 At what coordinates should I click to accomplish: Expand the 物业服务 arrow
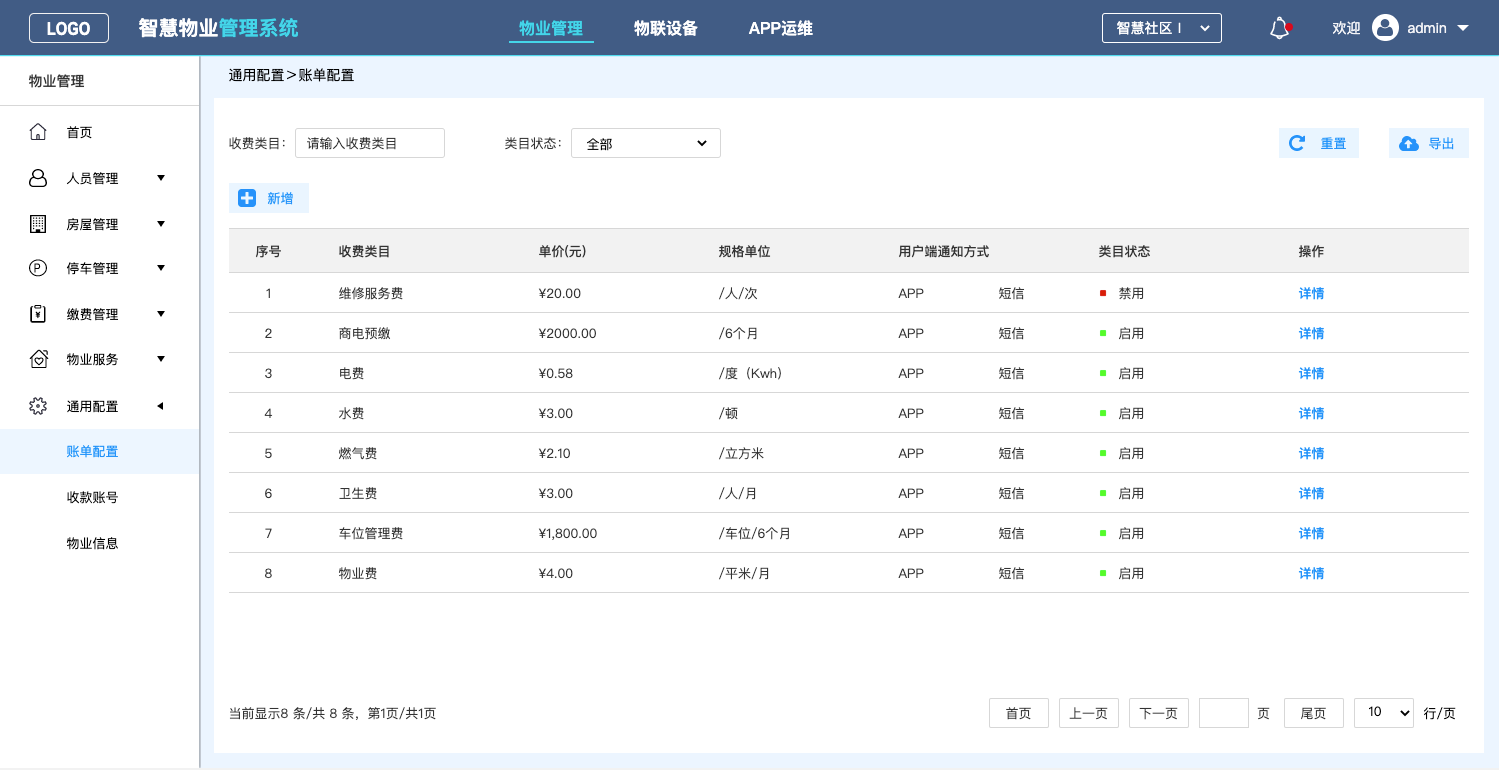[161, 359]
